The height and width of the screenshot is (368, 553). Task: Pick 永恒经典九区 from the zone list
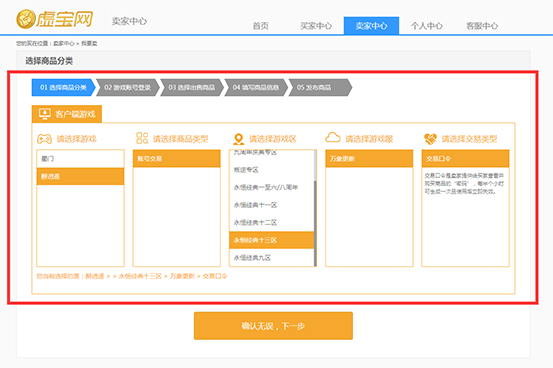click(272, 258)
